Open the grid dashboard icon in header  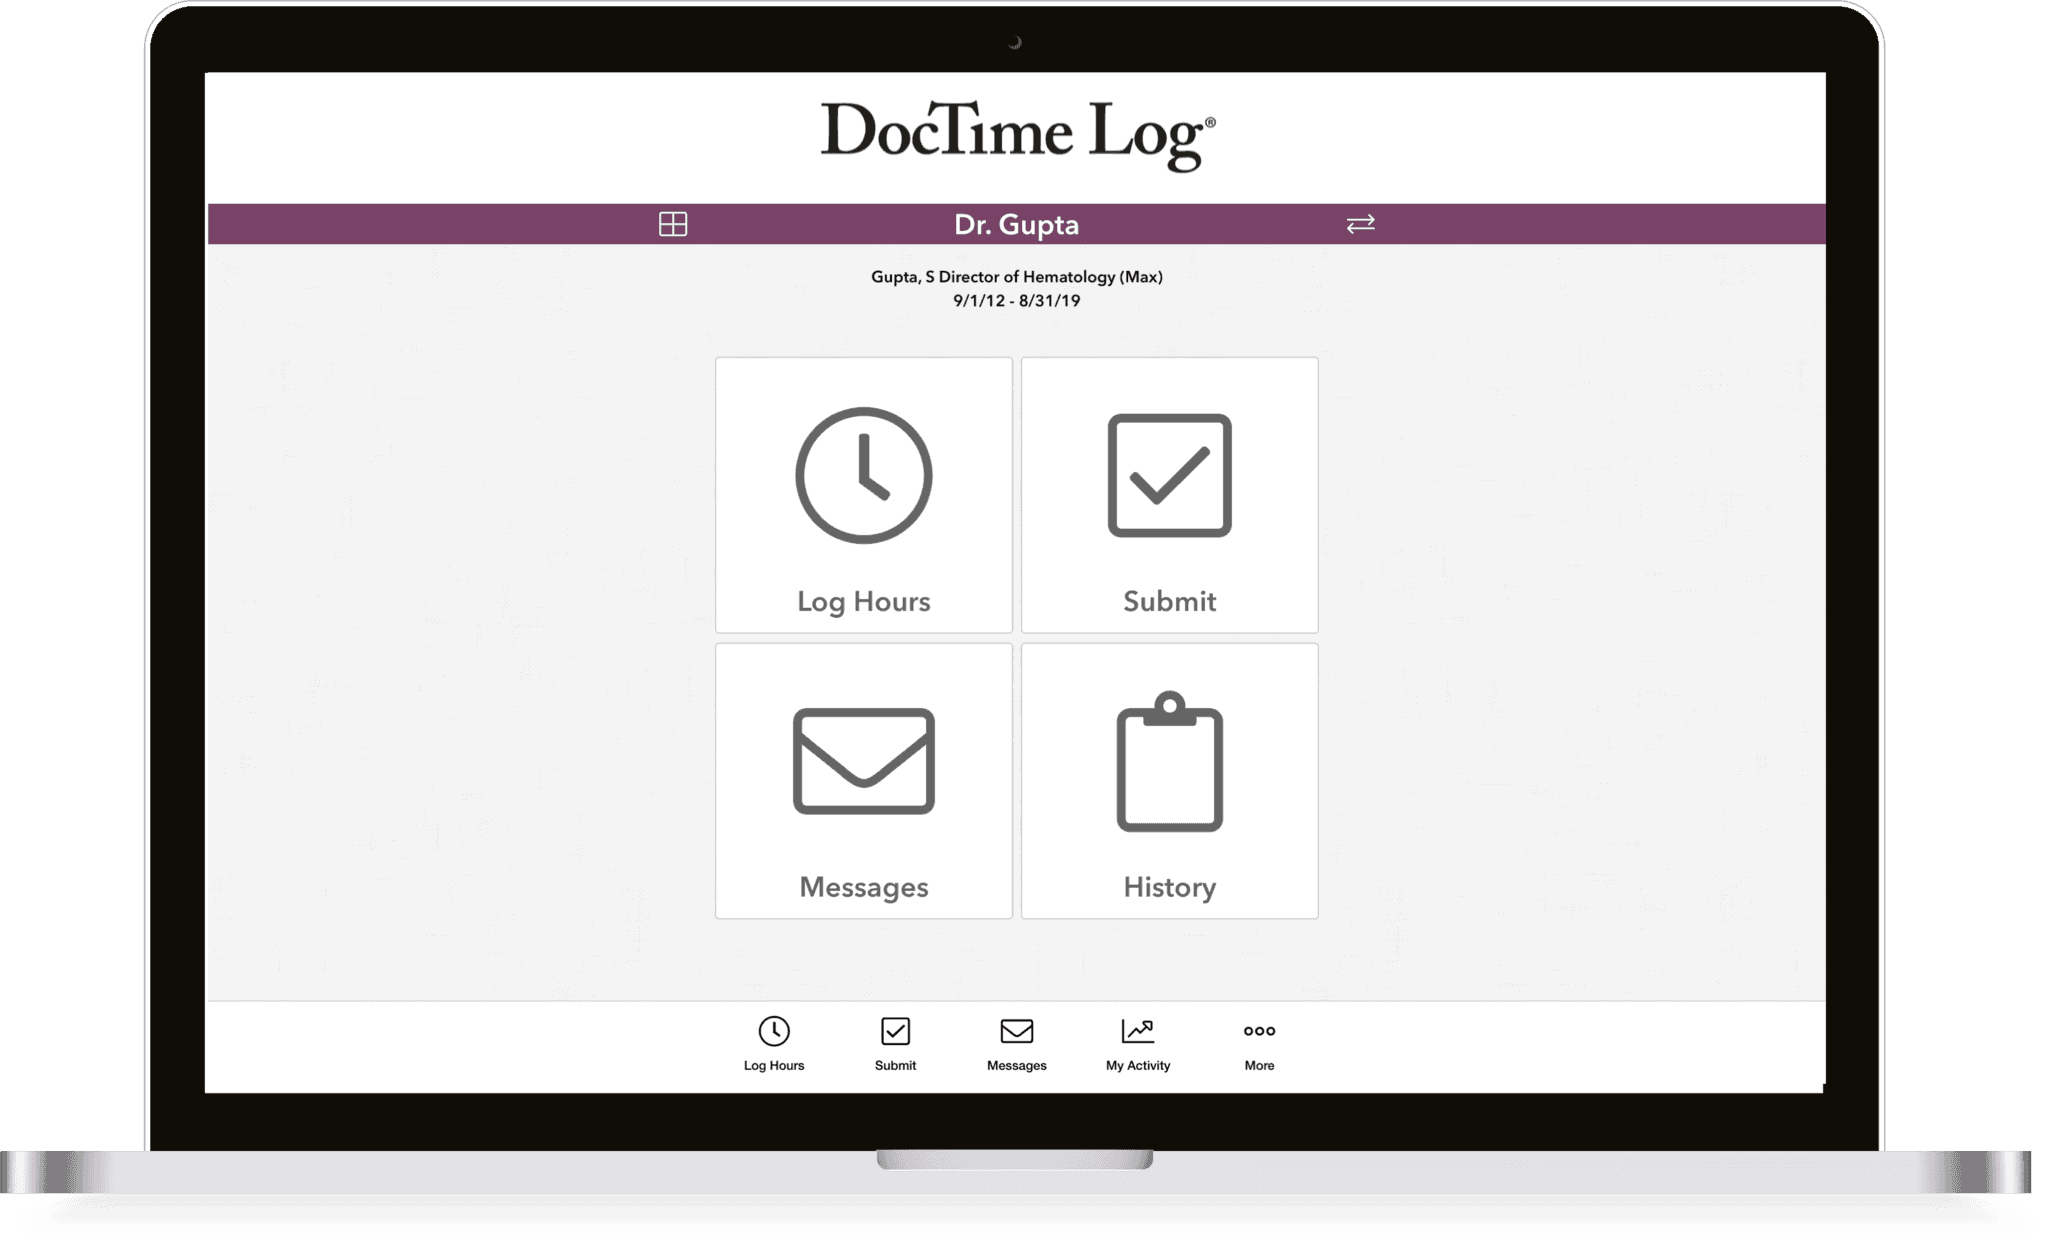[673, 224]
